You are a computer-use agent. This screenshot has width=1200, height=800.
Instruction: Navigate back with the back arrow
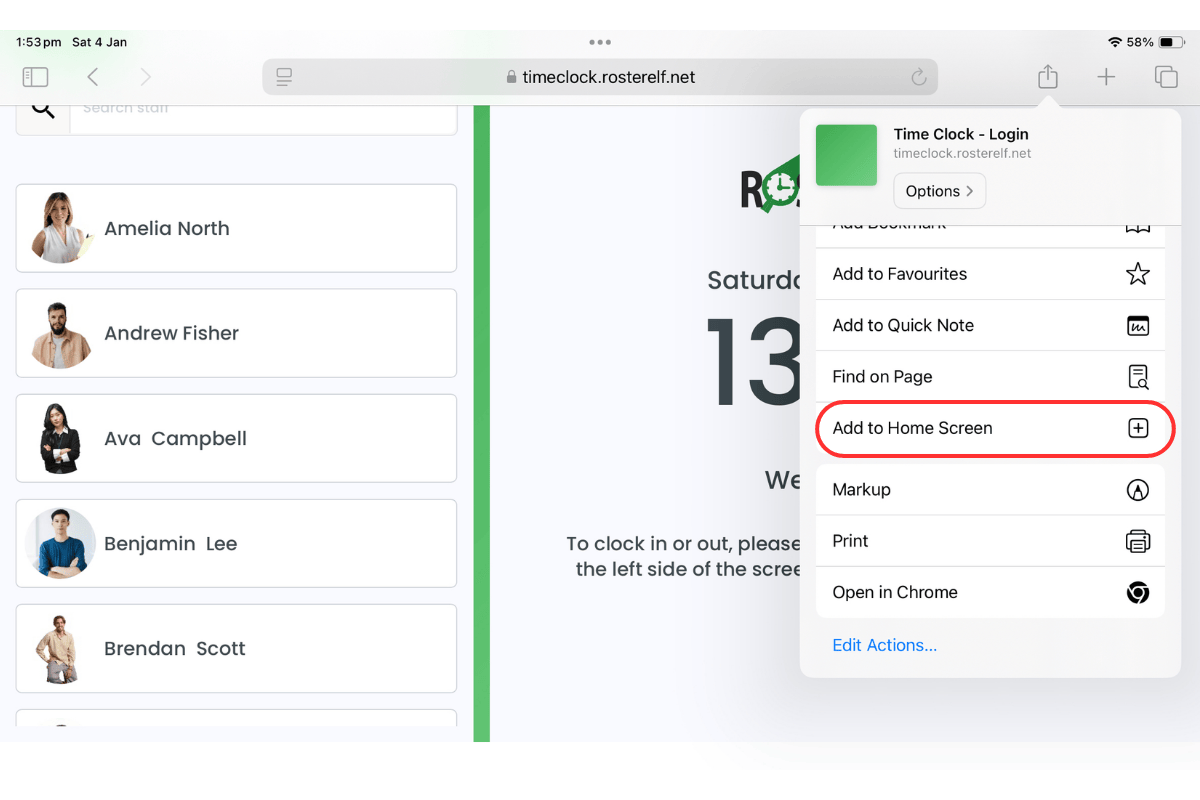[x=95, y=76]
